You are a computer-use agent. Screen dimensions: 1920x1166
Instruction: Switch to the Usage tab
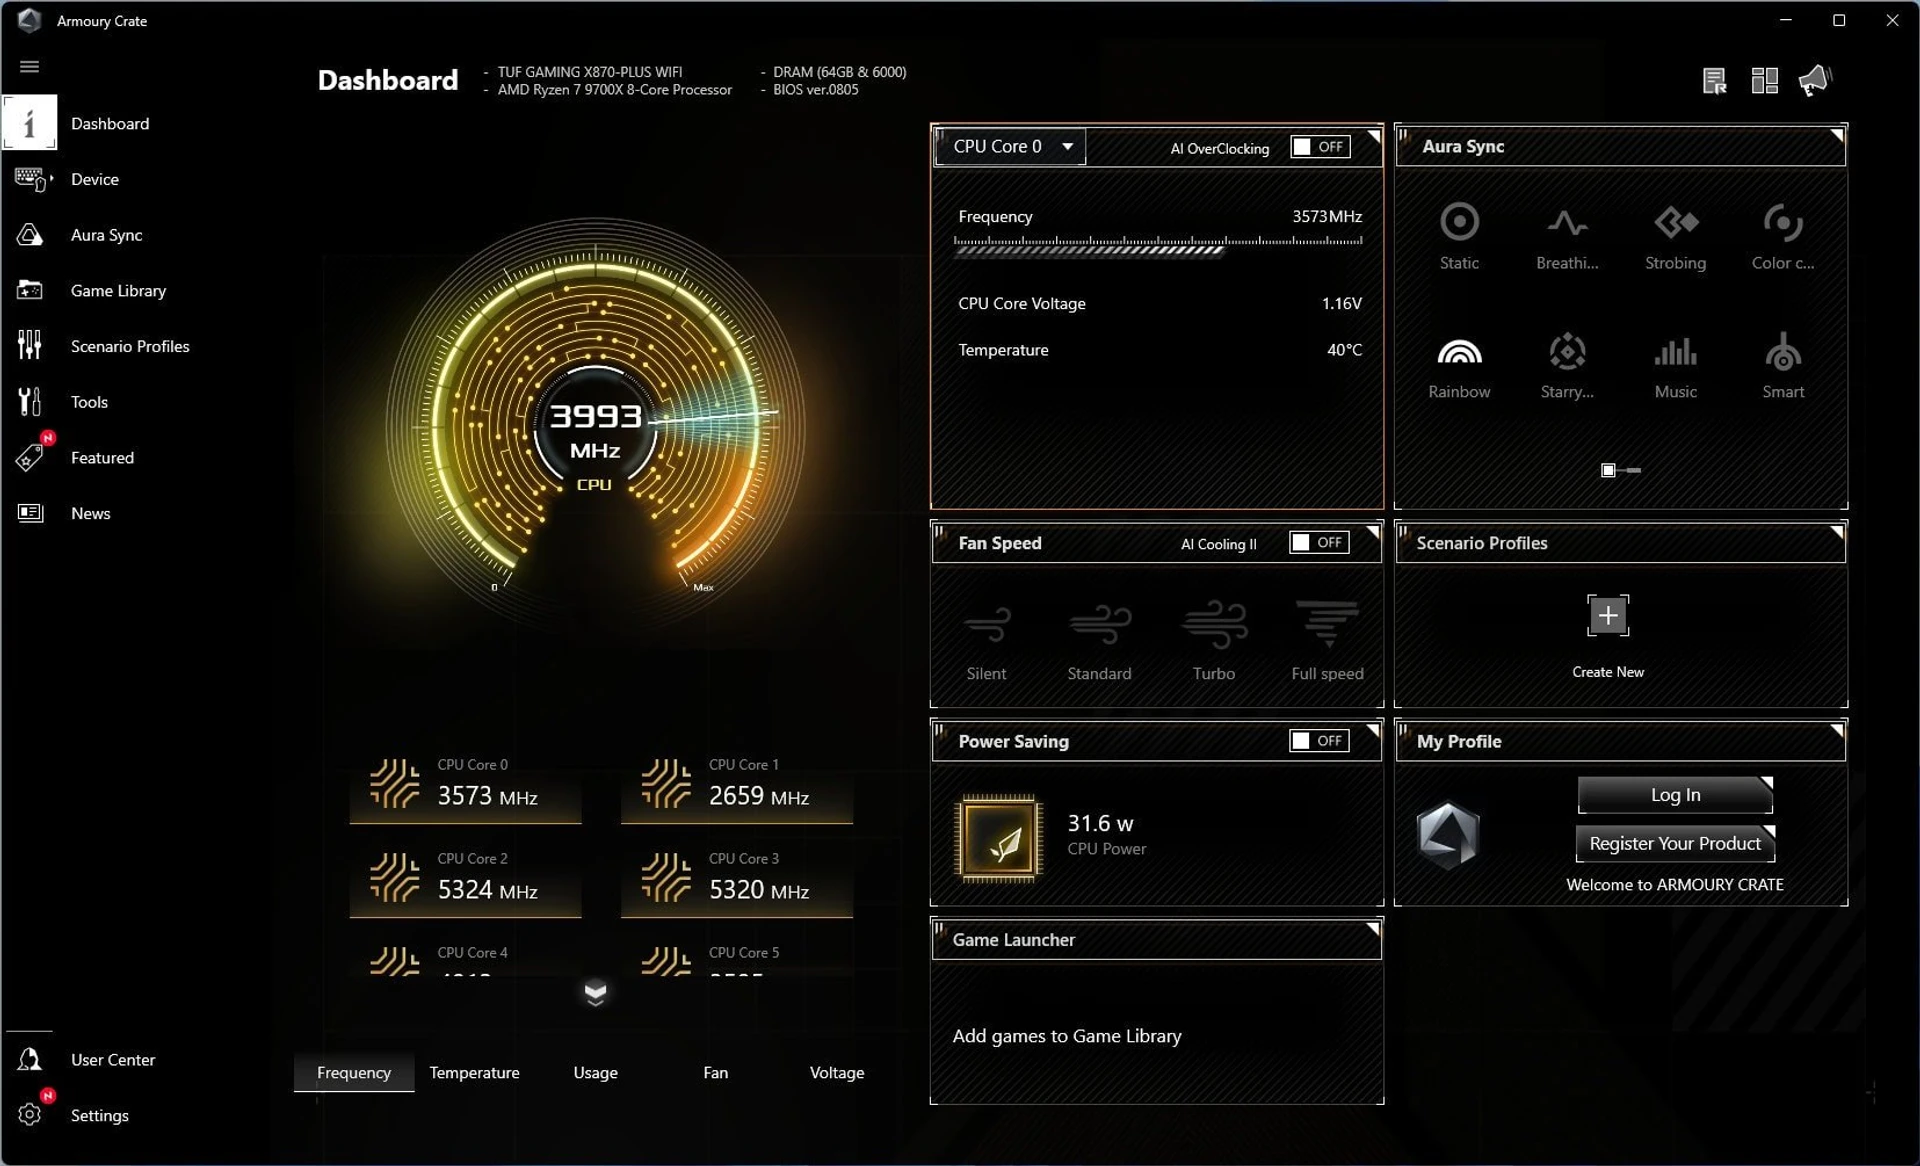[595, 1072]
